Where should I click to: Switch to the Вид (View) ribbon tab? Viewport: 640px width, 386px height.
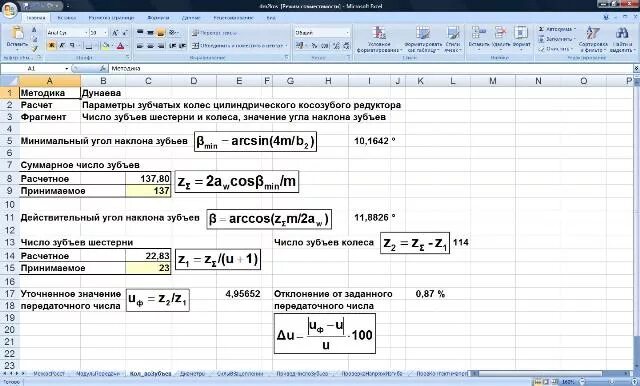[x=271, y=18]
